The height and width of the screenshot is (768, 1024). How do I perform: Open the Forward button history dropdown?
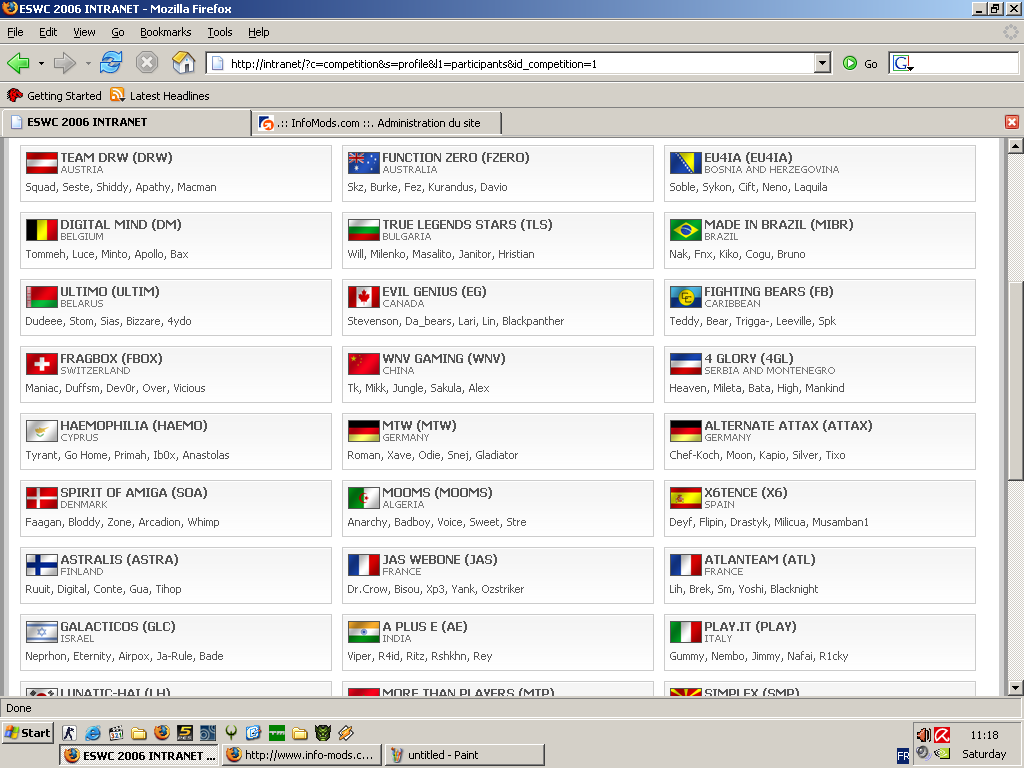88,63
